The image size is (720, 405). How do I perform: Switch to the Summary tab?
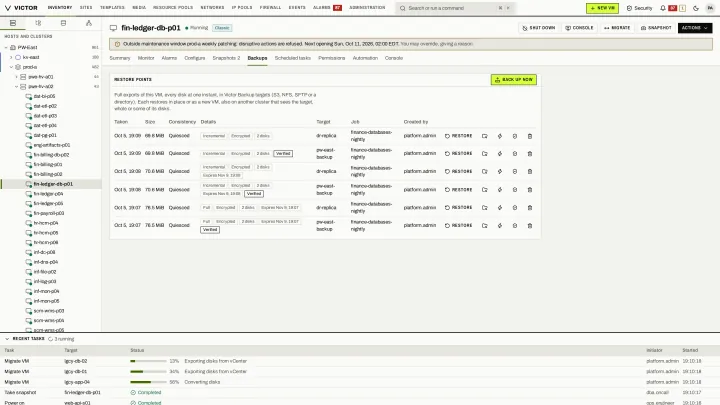[x=120, y=58]
